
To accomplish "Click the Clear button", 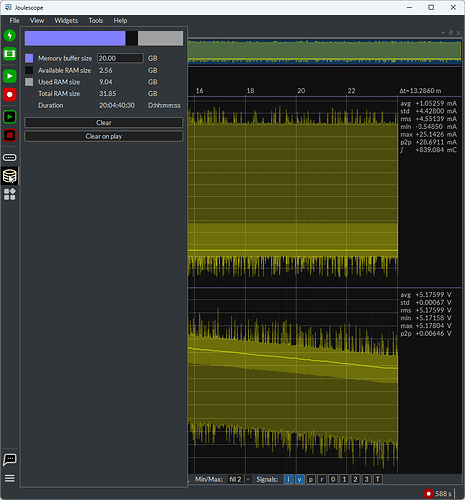I will (104, 123).
